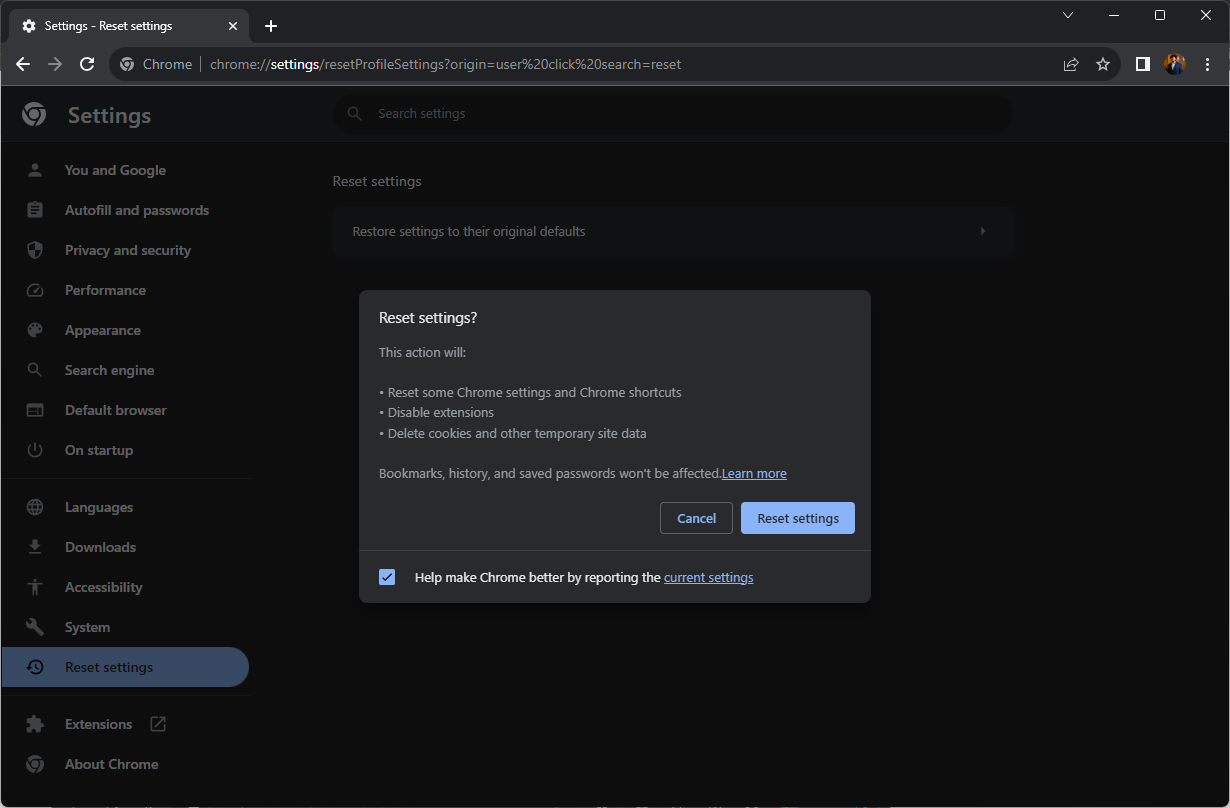Open Chrome three-dot menu

pyautogui.click(x=1208, y=64)
